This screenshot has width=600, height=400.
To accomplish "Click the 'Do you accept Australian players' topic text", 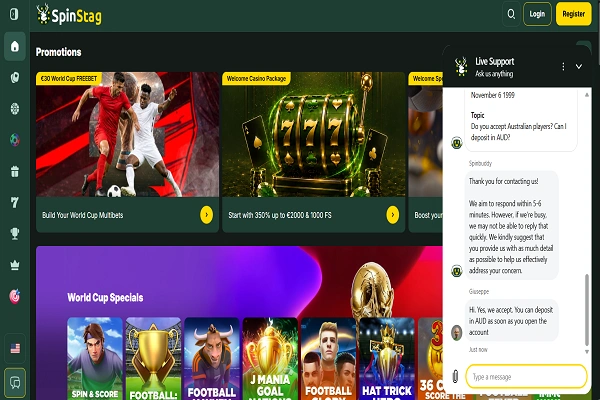I will pyautogui.click(x=518, y=132).
